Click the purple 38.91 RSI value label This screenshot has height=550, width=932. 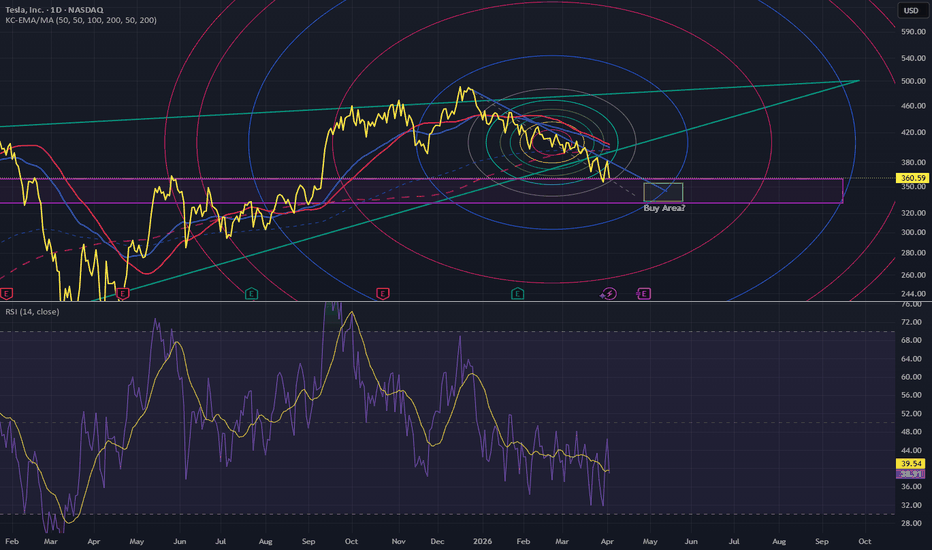[911, 474]
